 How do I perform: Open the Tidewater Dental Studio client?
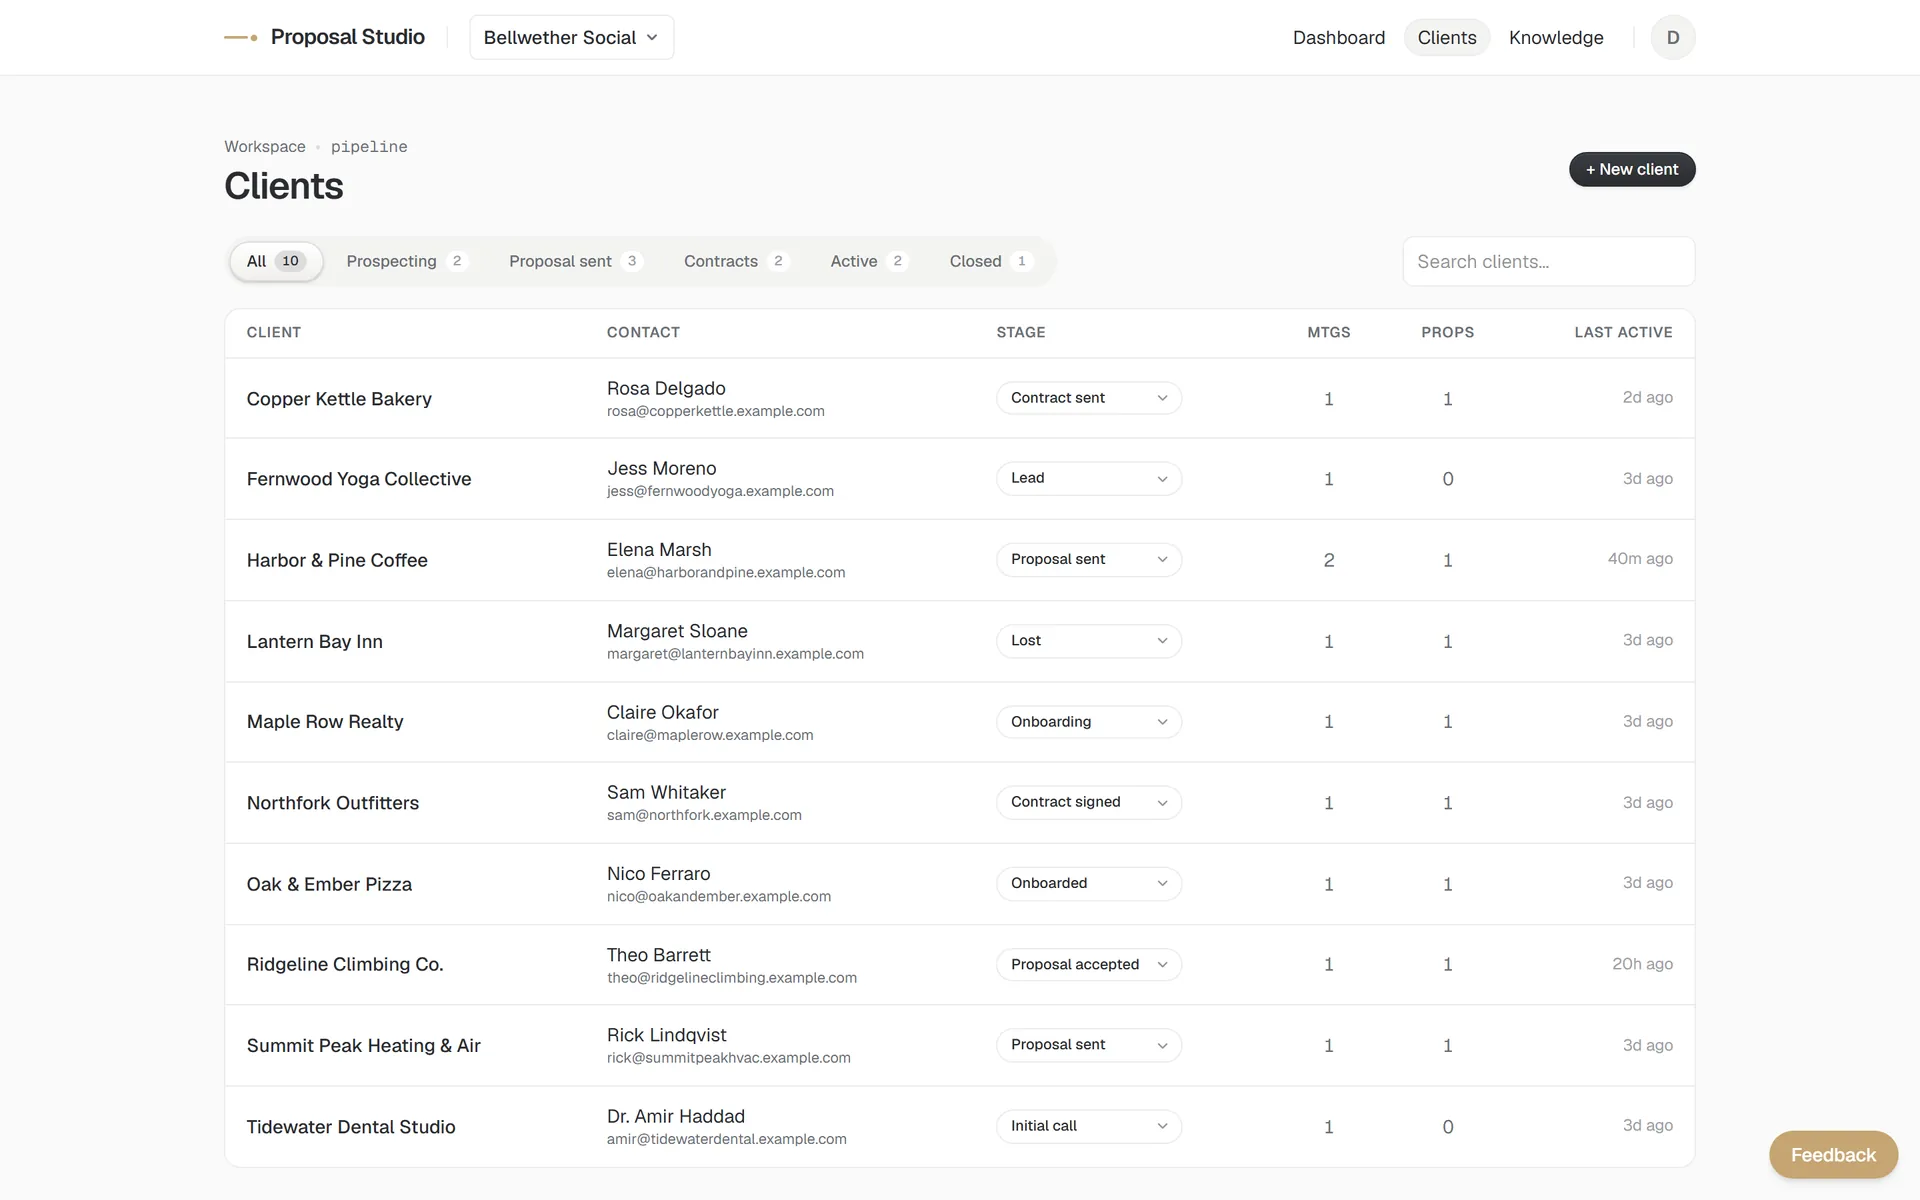tap(351, 1126)
